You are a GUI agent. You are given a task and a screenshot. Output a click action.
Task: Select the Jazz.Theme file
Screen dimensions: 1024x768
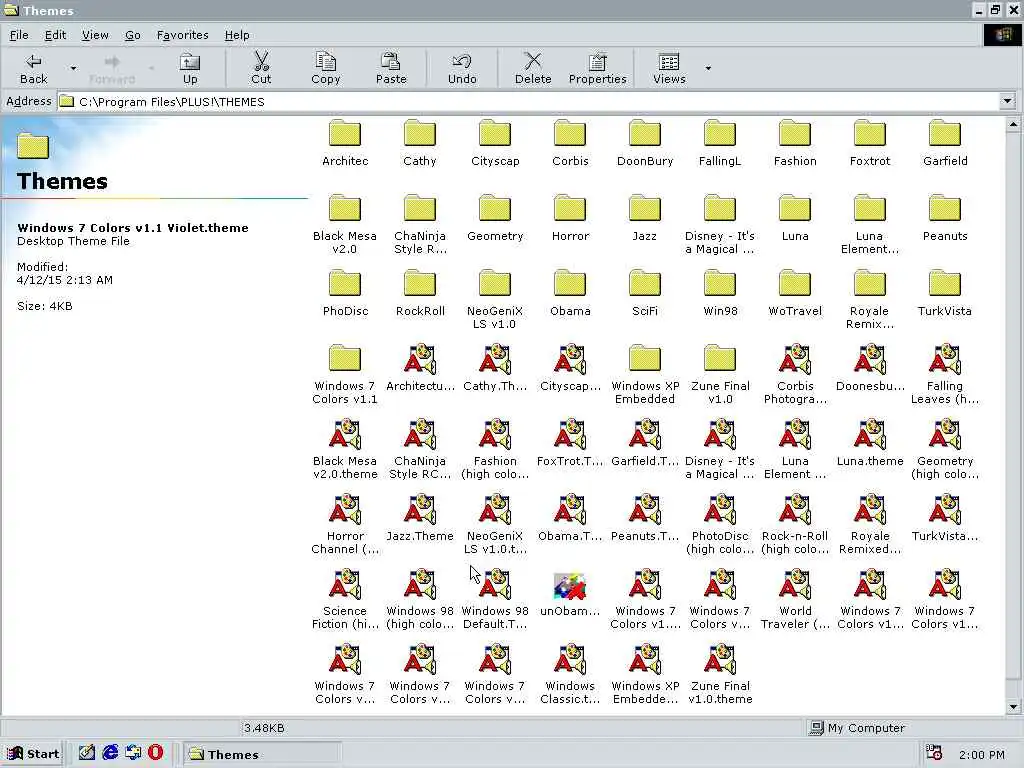419,519
